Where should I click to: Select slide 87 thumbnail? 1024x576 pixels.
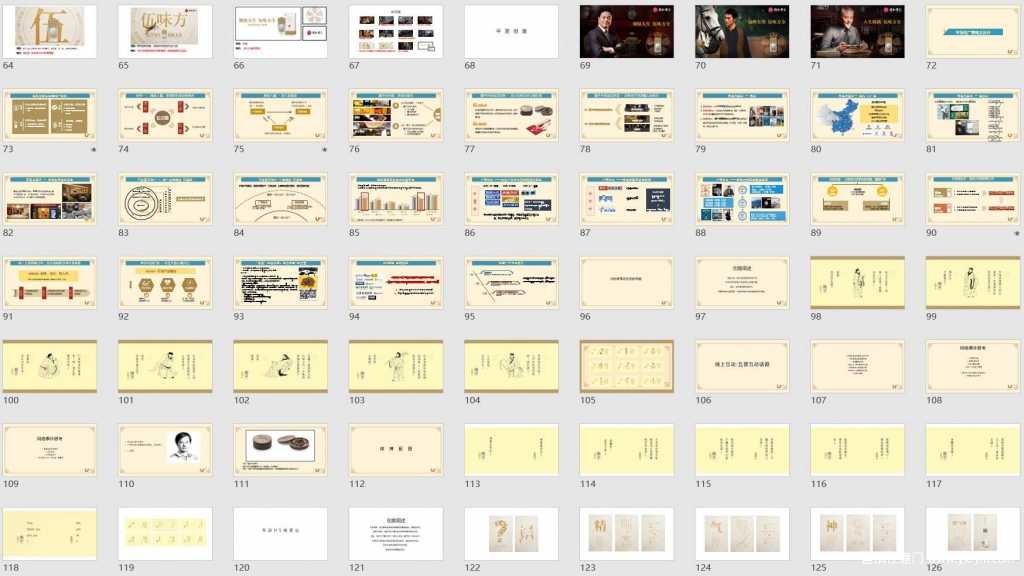(x=627, y=199)
